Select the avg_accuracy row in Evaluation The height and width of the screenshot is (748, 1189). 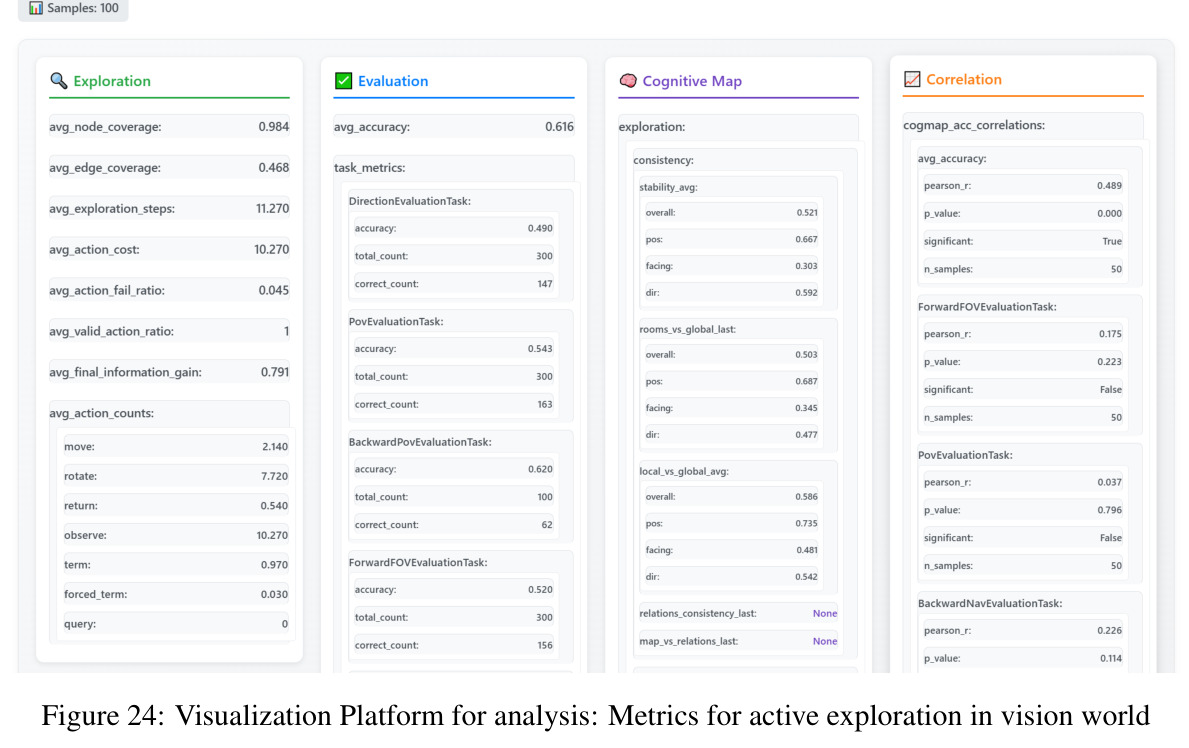coord(453,127)
